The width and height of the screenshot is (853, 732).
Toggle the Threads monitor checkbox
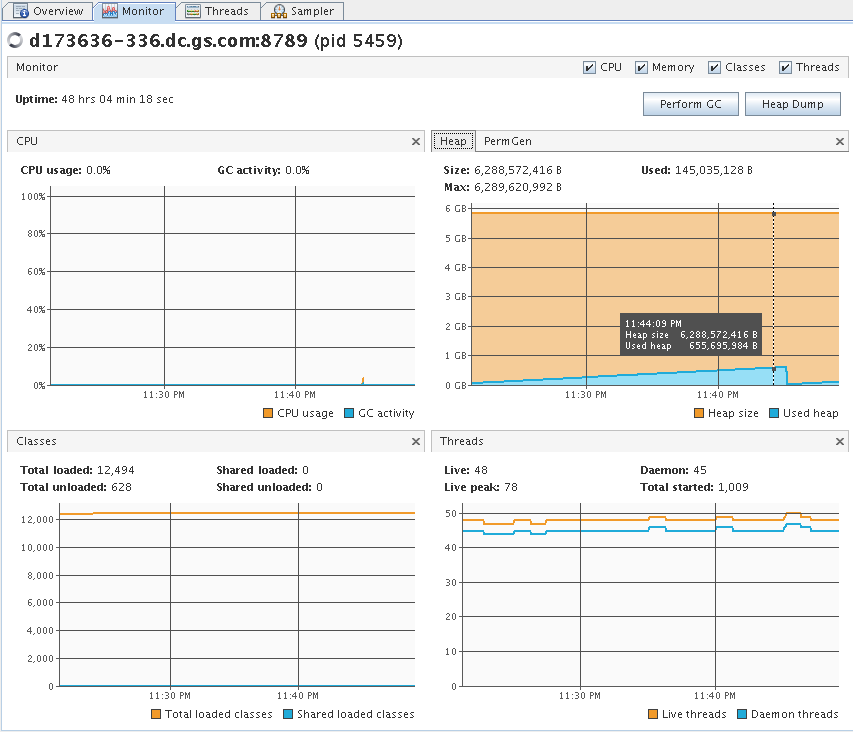pos(785,68)
